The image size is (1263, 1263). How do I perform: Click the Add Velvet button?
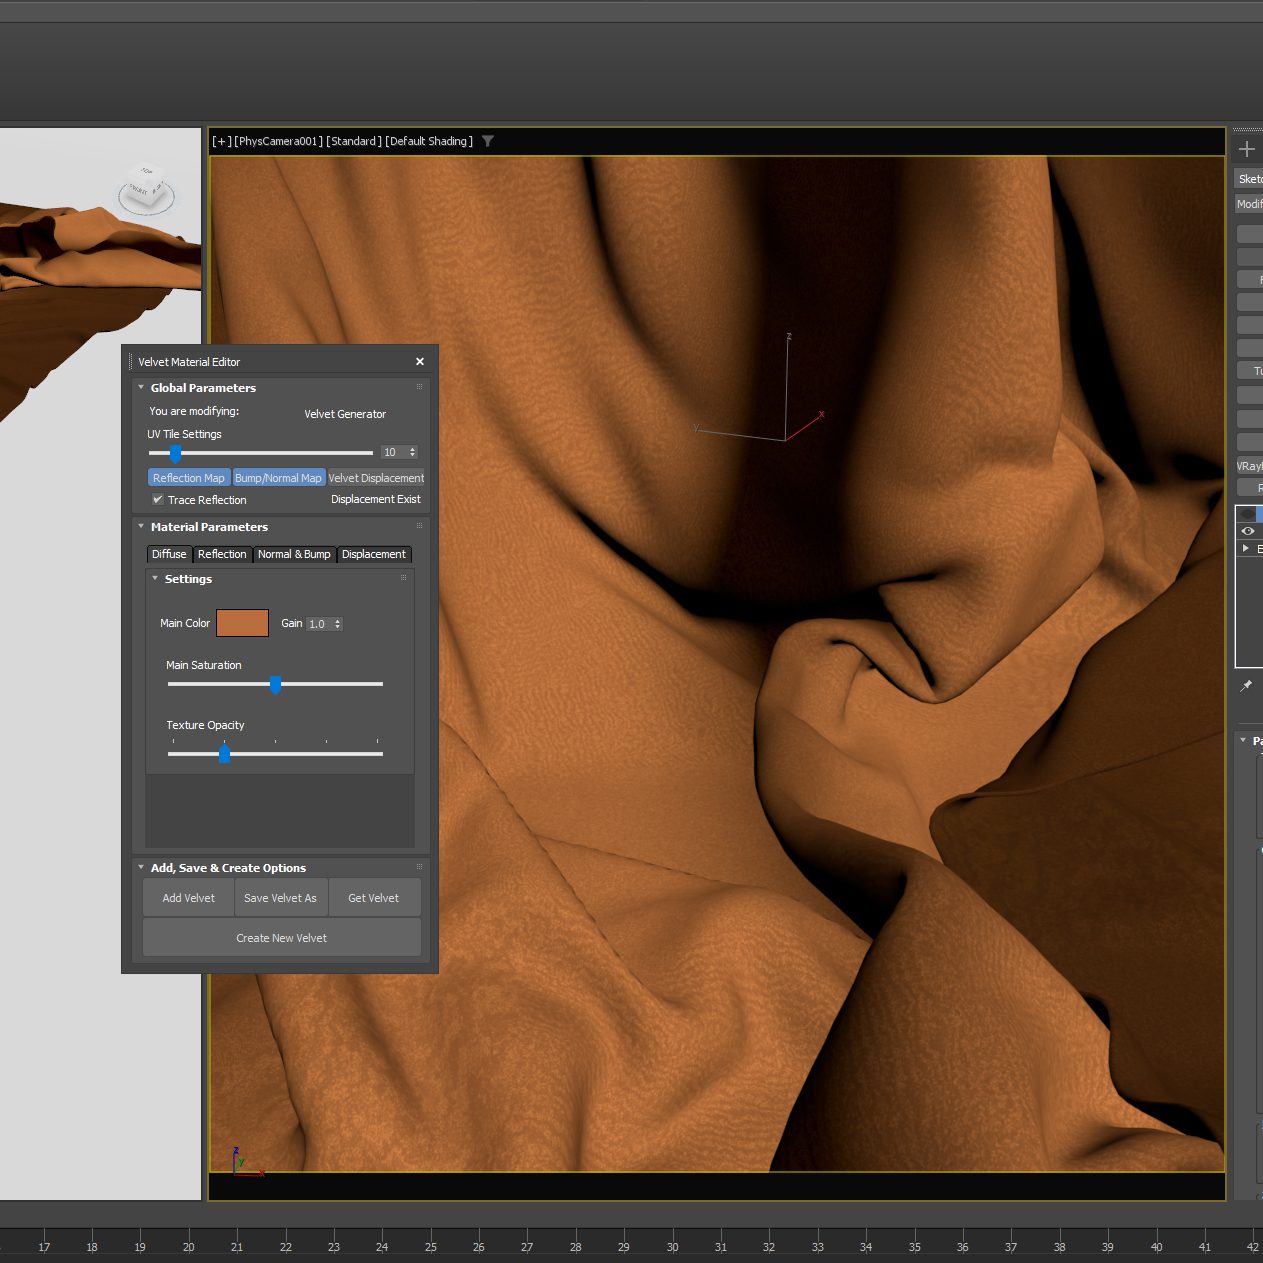coord(189,898)
